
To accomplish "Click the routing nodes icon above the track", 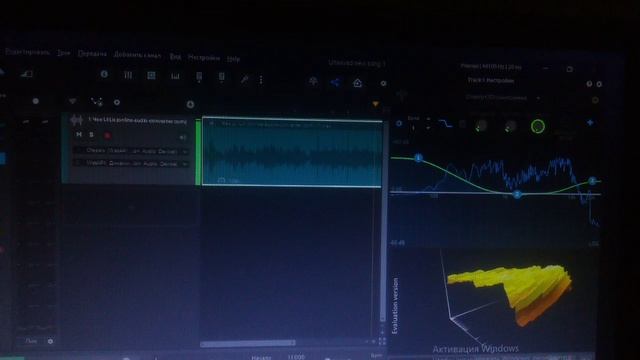I will tap(97, 102).
